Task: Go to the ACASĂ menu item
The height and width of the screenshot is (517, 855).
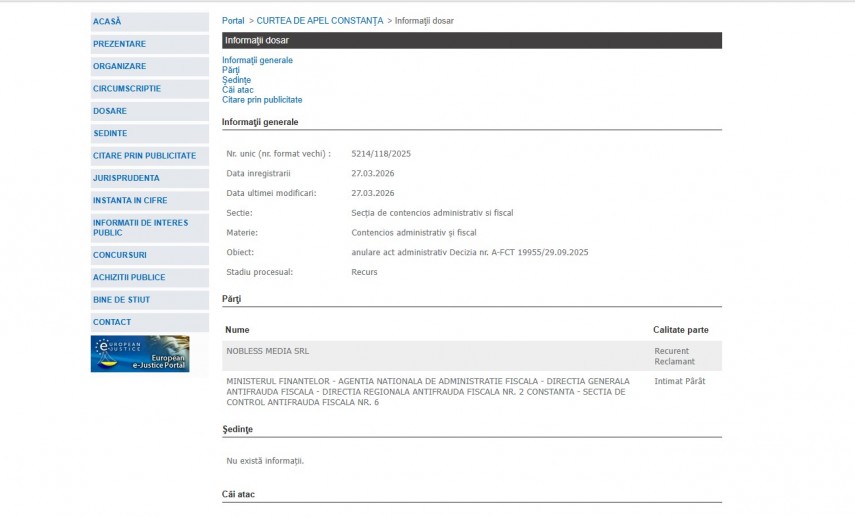Action: click(108, 21)
